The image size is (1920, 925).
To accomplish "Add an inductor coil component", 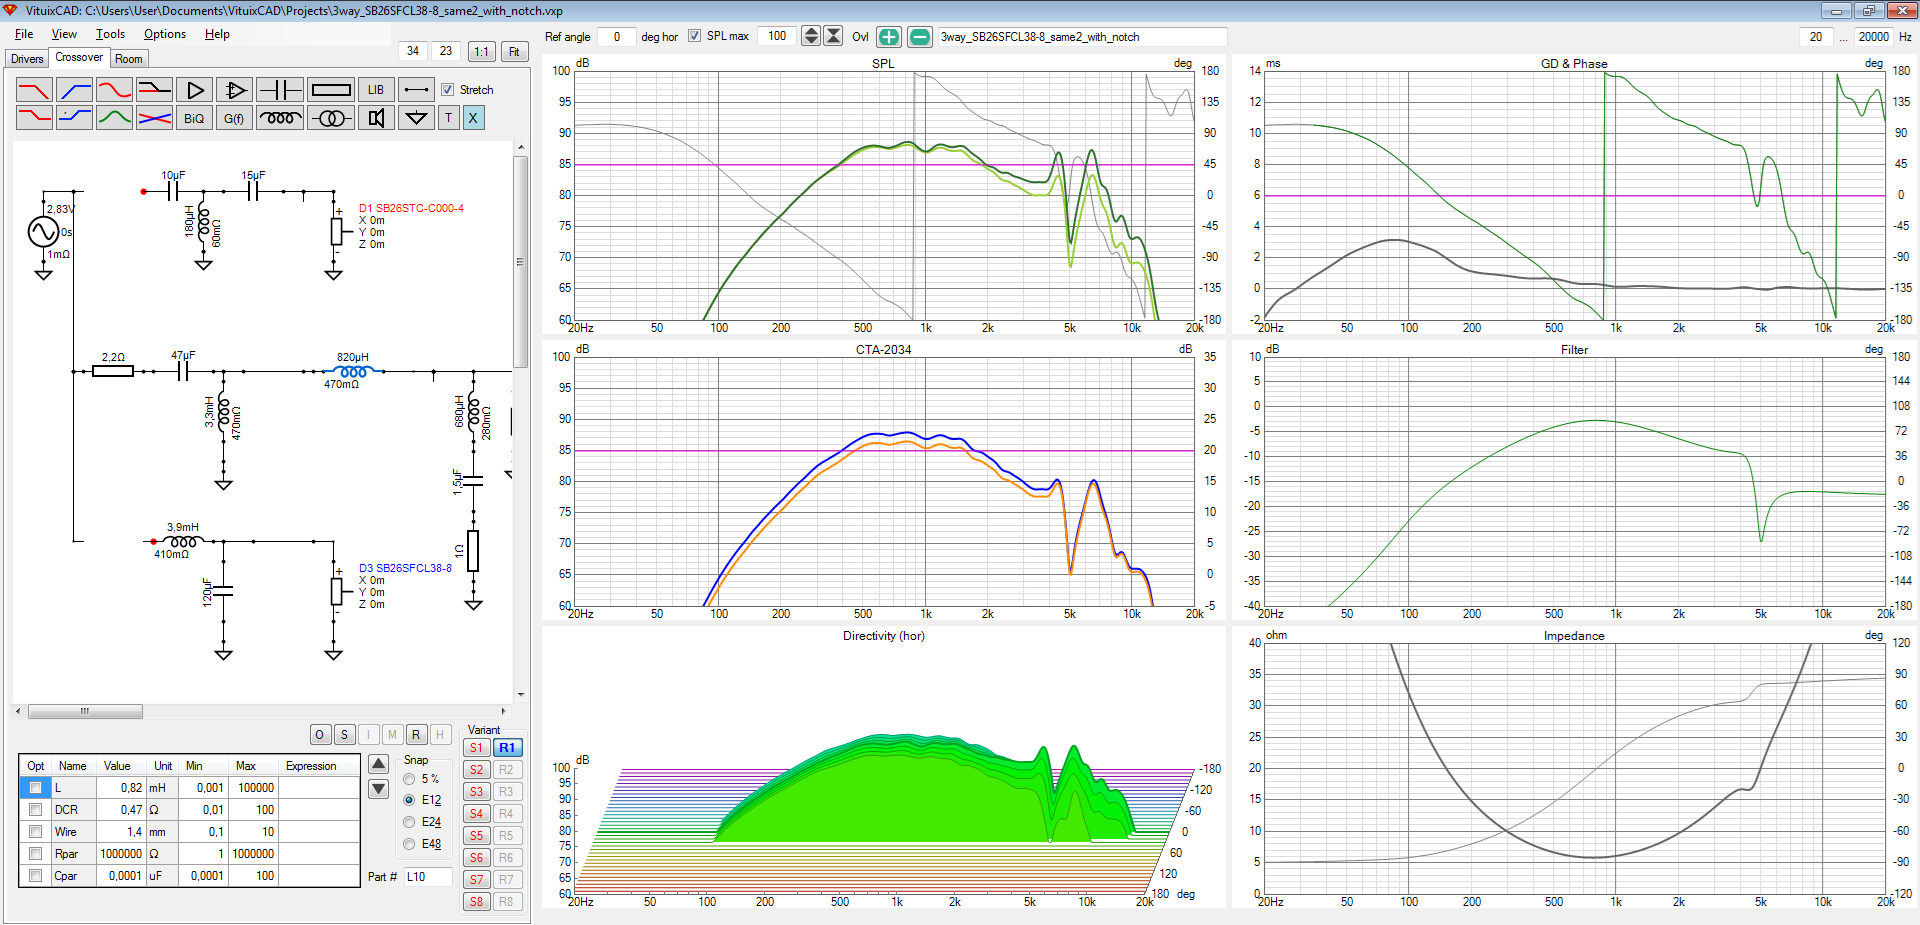I will 280,118.
